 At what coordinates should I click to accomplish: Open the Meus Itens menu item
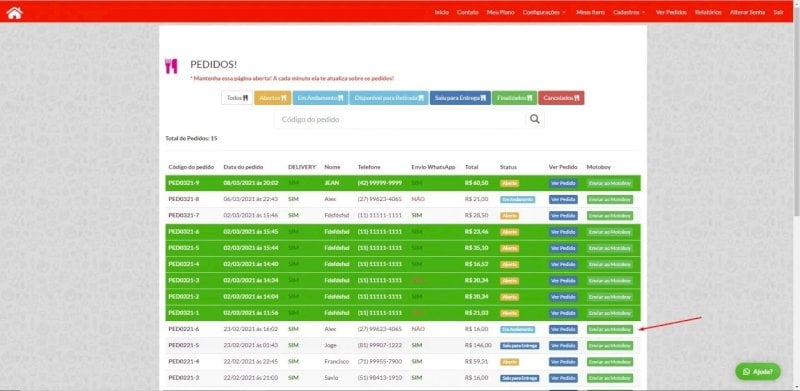click(590, 12)
